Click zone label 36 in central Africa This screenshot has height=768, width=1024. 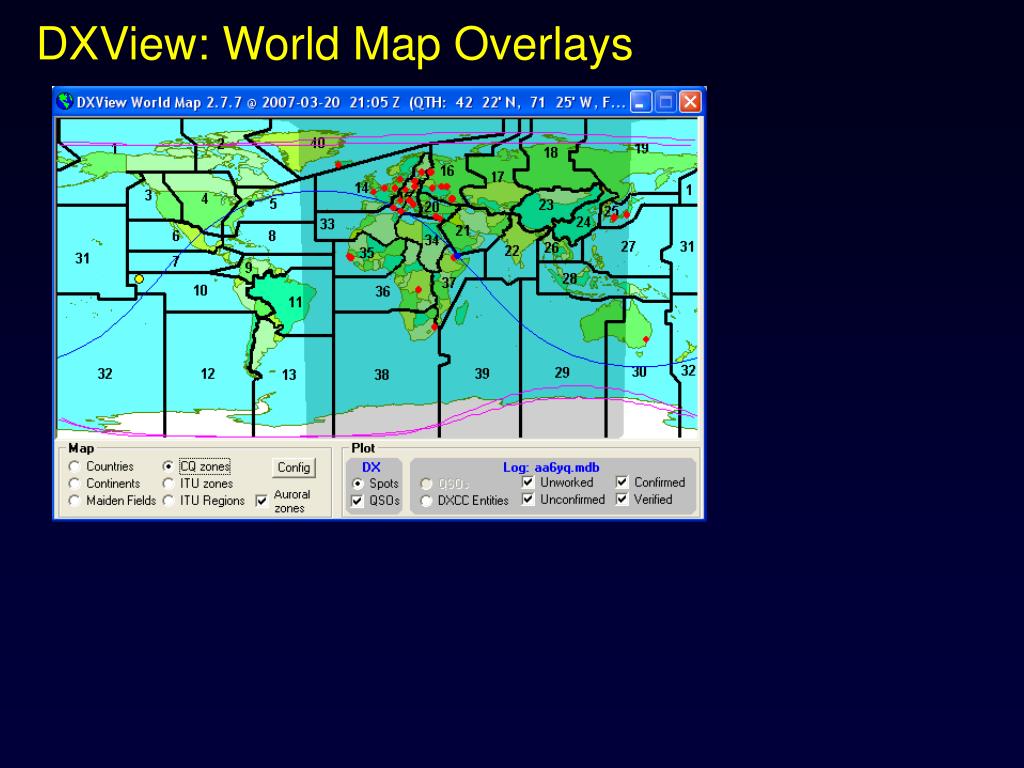coord(383,291)
